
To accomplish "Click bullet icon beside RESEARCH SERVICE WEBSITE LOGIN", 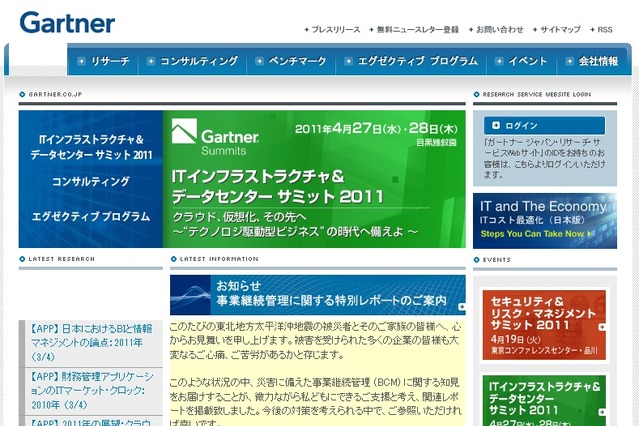I will click(476, 95).
